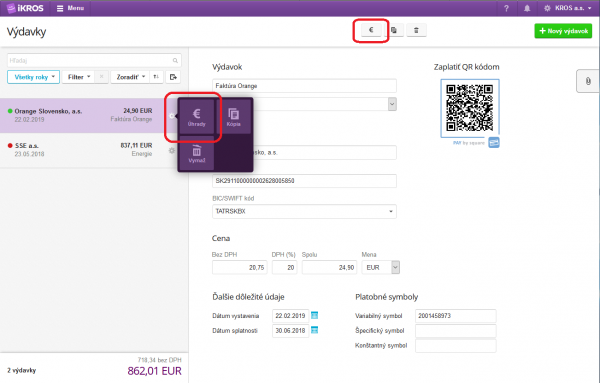Select Kópia in the popup menu
Viewport: 600px width, 383px height.
233,117
